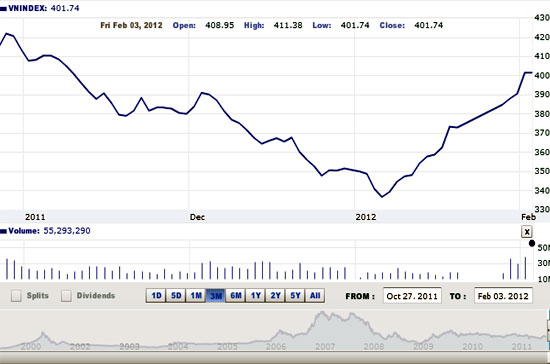Click the High value 411.38
550x364 pixels.
[288, 25]
